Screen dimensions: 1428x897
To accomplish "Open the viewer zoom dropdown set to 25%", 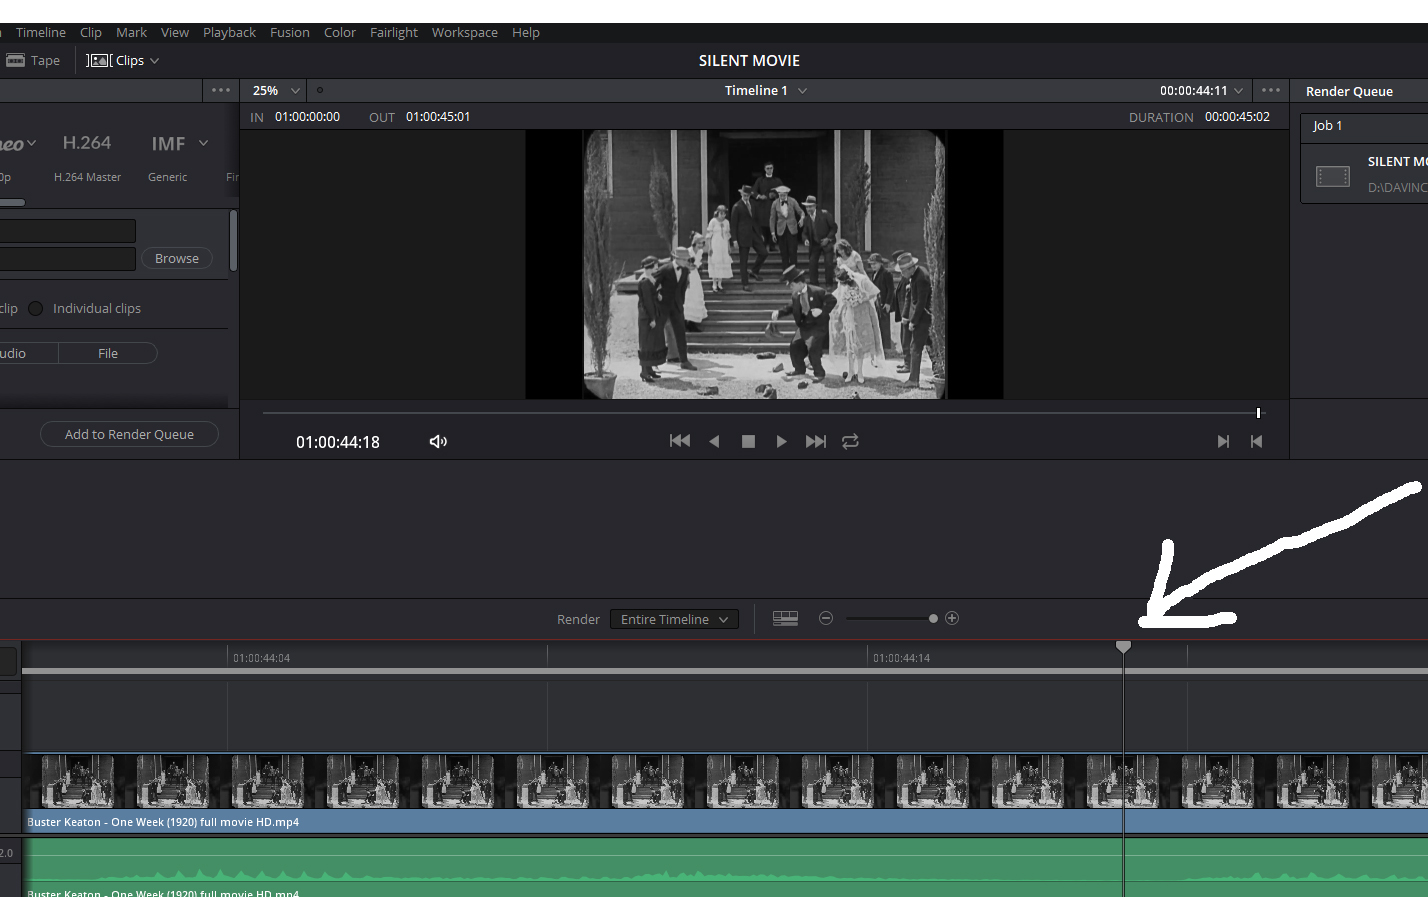I will coord(274,90).
